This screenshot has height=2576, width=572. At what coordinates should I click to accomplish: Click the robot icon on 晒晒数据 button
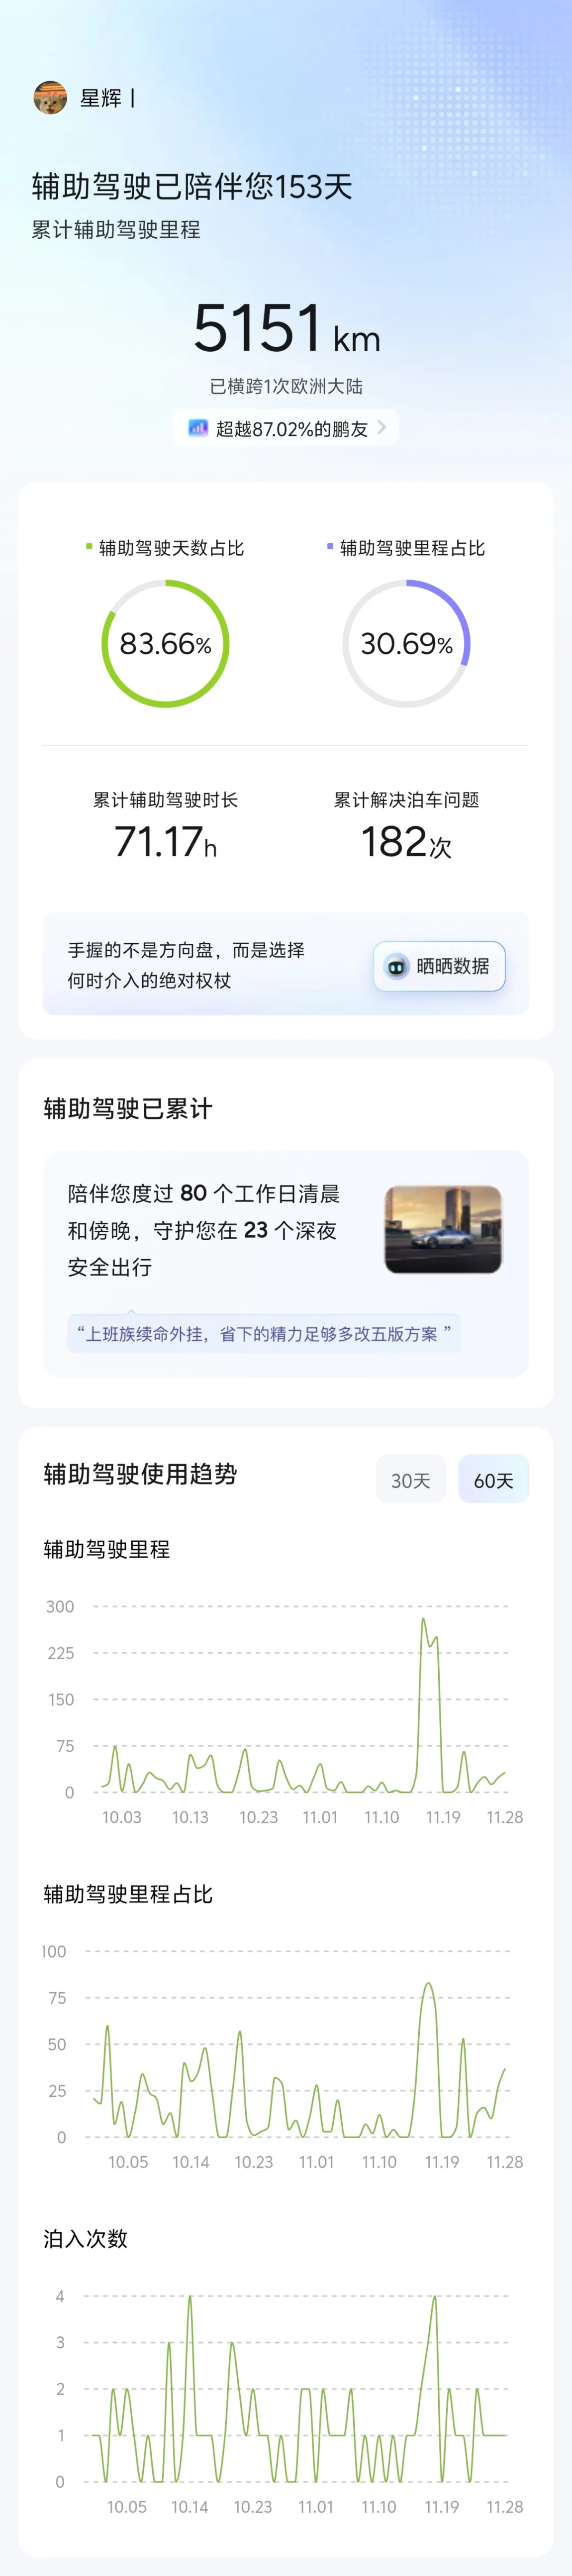coord(396,966)
